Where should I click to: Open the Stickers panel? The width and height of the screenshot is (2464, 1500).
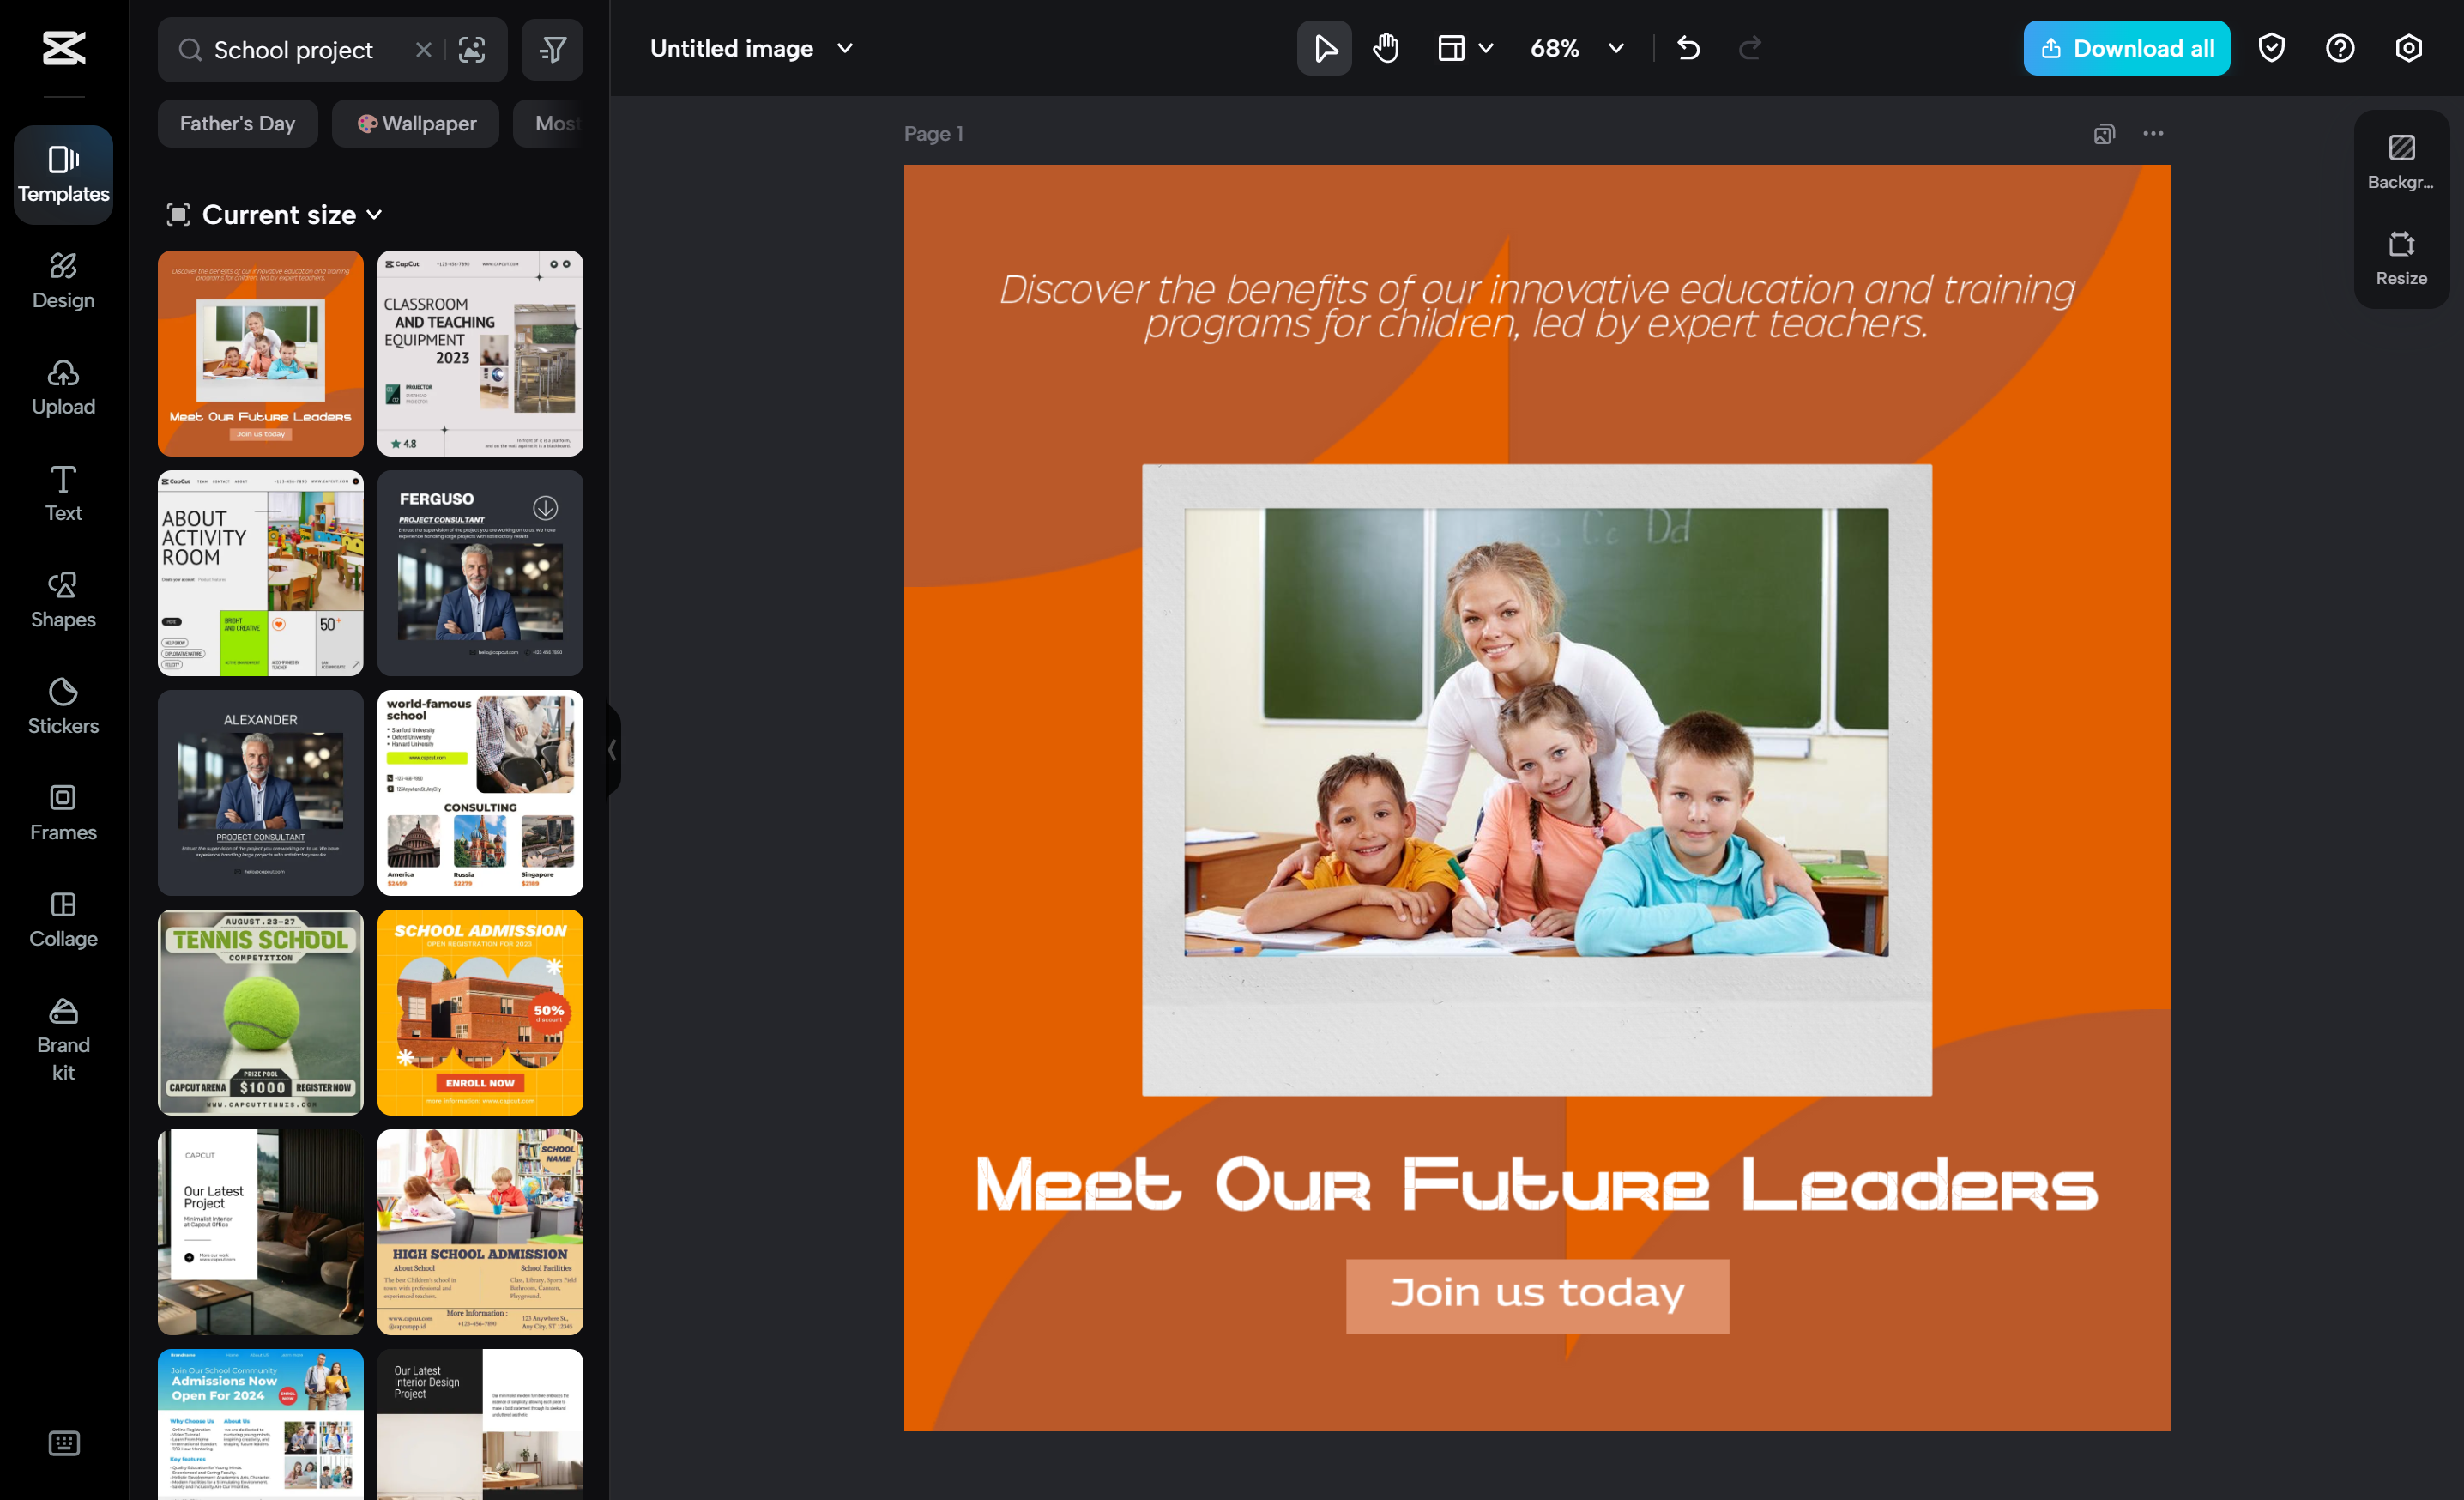pos(63,706)
